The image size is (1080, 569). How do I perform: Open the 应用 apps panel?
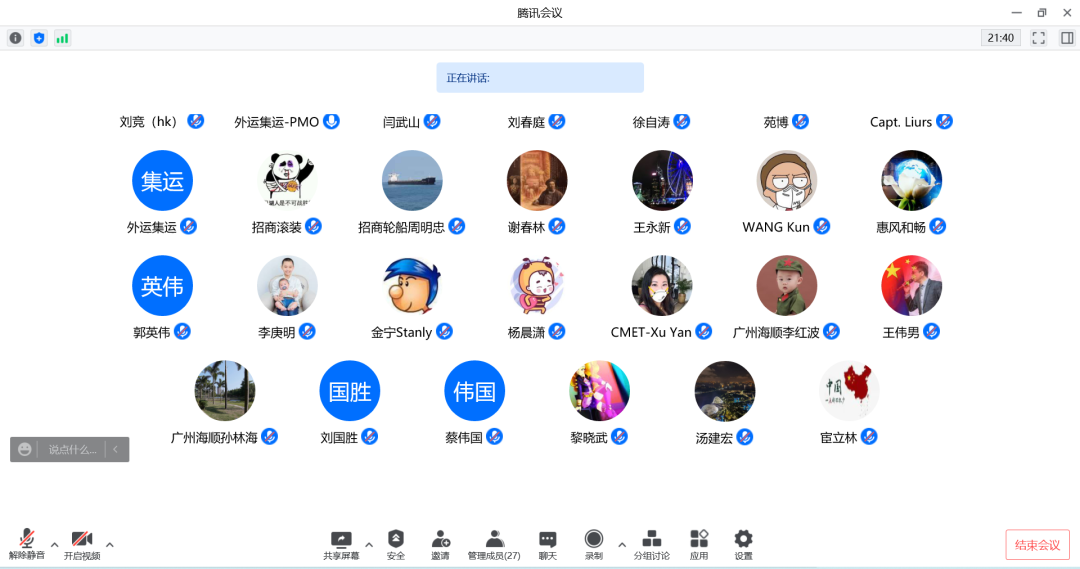[x=698, y=544]
